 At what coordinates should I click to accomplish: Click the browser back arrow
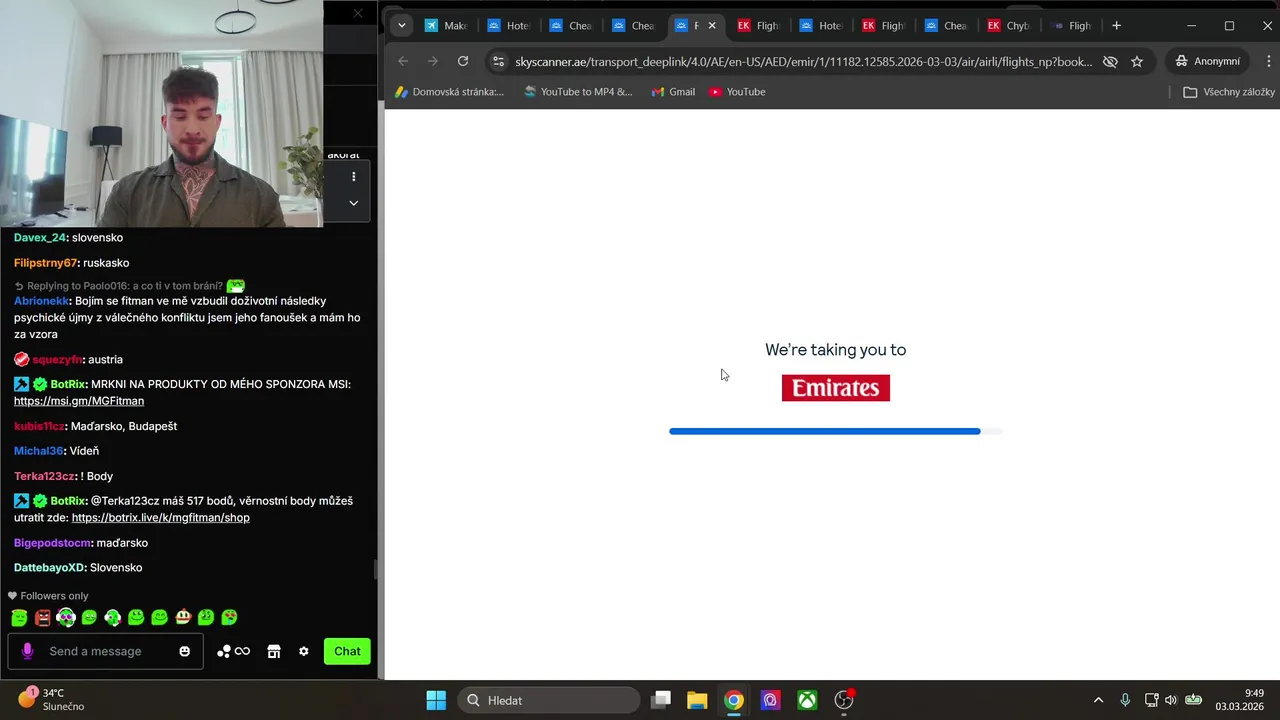(403, 61)
